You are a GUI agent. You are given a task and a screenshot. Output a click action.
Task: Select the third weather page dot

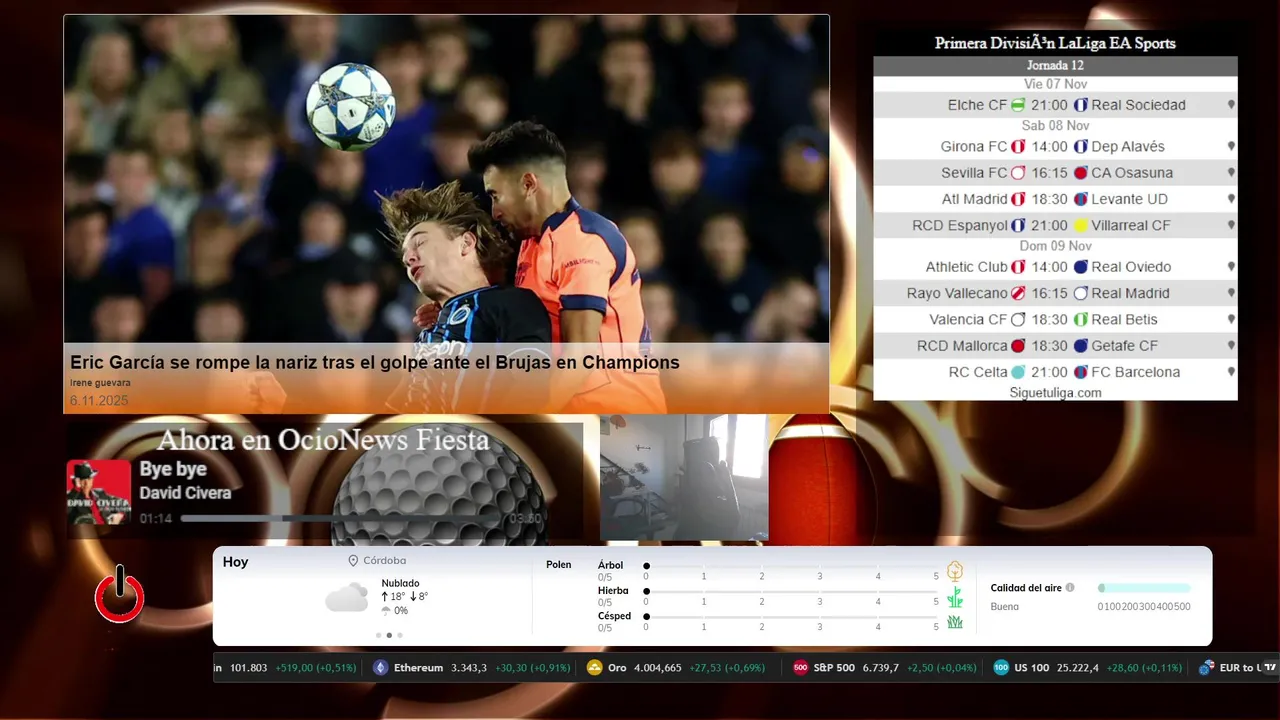(400, 635)
